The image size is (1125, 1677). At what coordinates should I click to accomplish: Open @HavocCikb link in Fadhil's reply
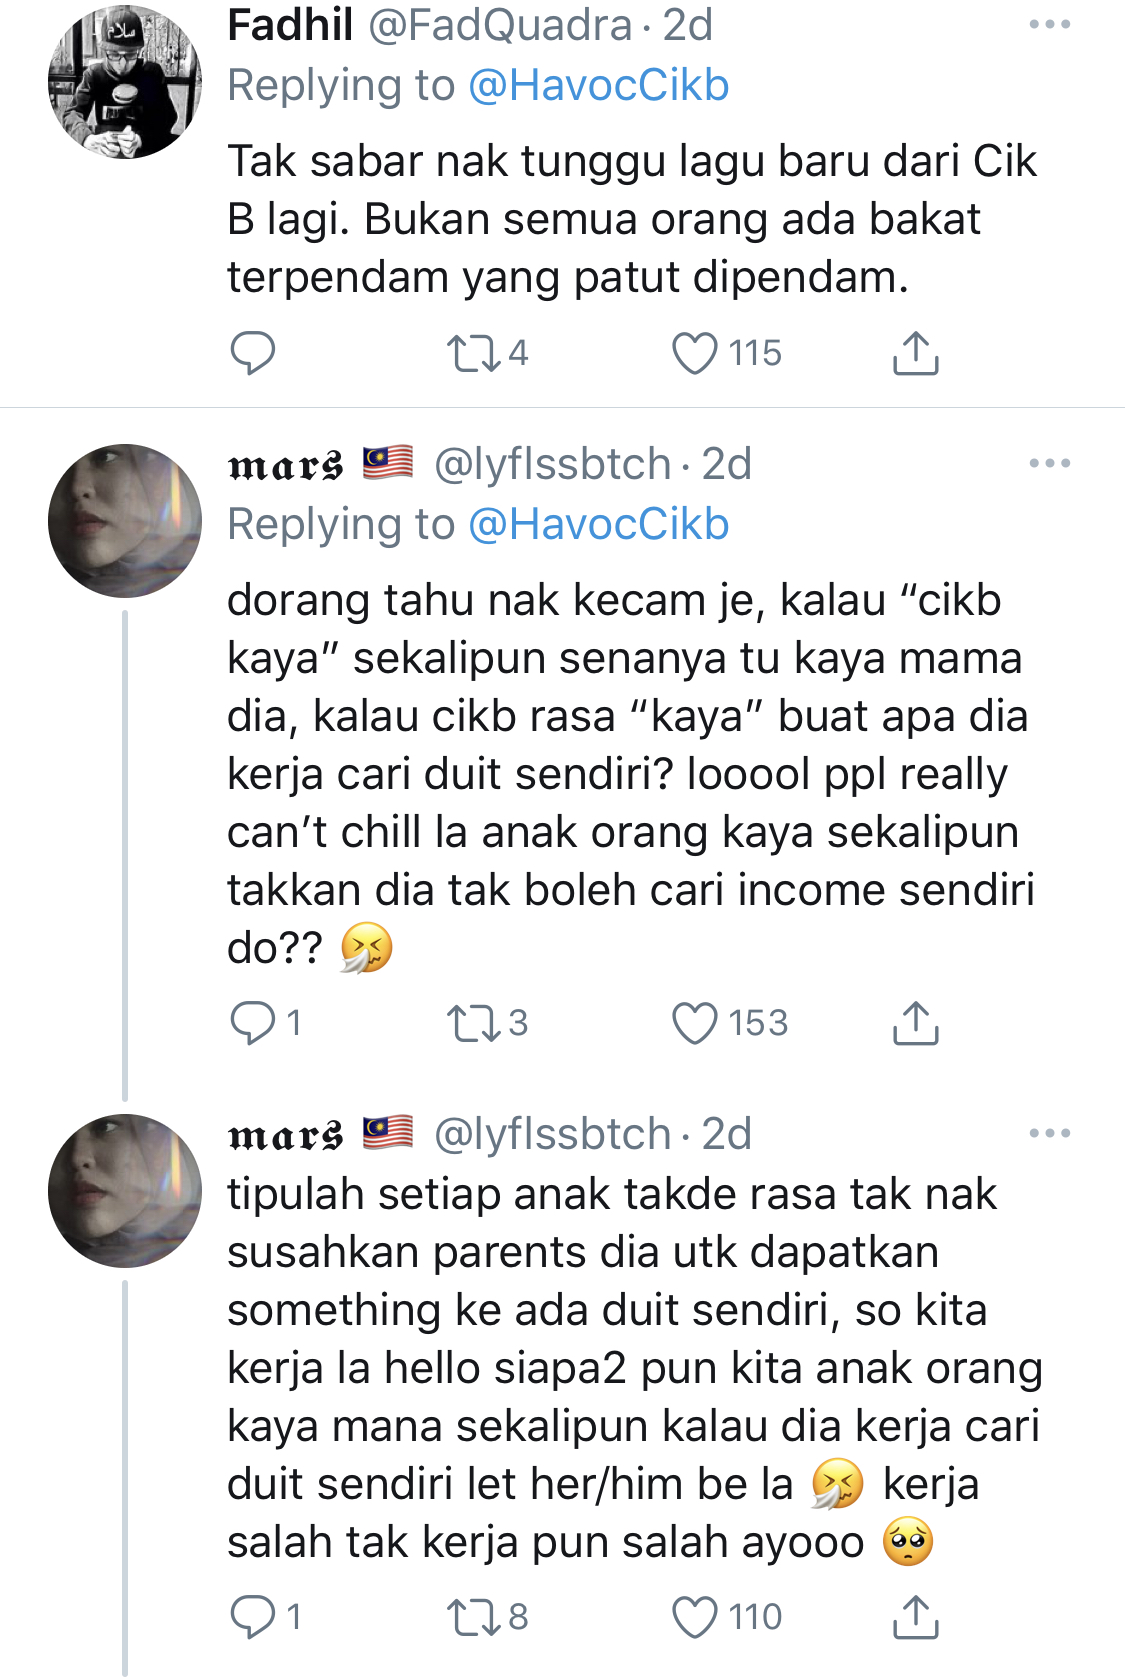598,85
